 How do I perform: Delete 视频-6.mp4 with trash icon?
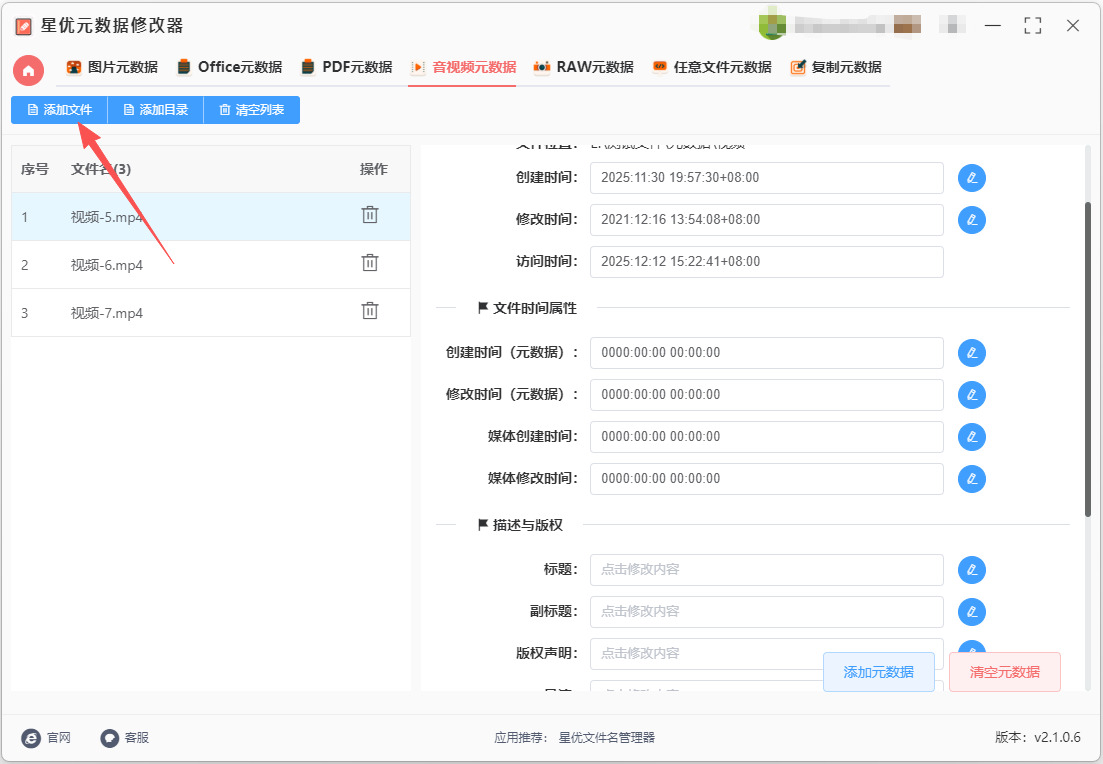[x=370, y=263]
